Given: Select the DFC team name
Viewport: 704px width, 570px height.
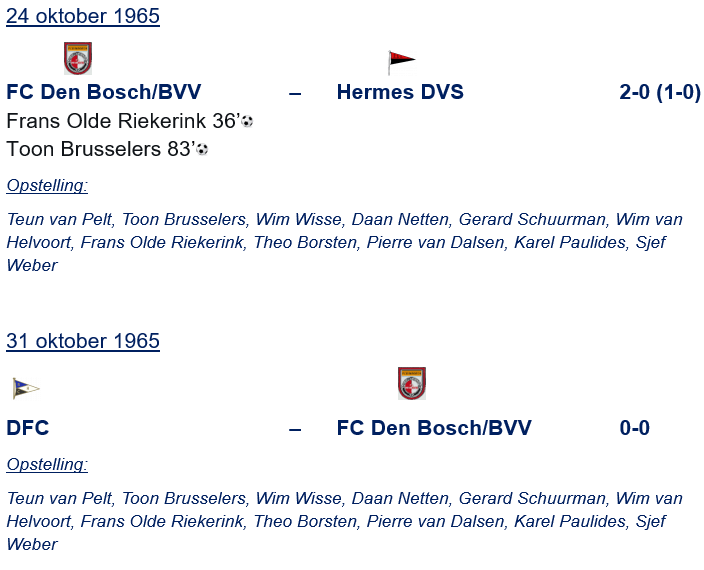Looking at the screenshot, I should tap(28, 428).
